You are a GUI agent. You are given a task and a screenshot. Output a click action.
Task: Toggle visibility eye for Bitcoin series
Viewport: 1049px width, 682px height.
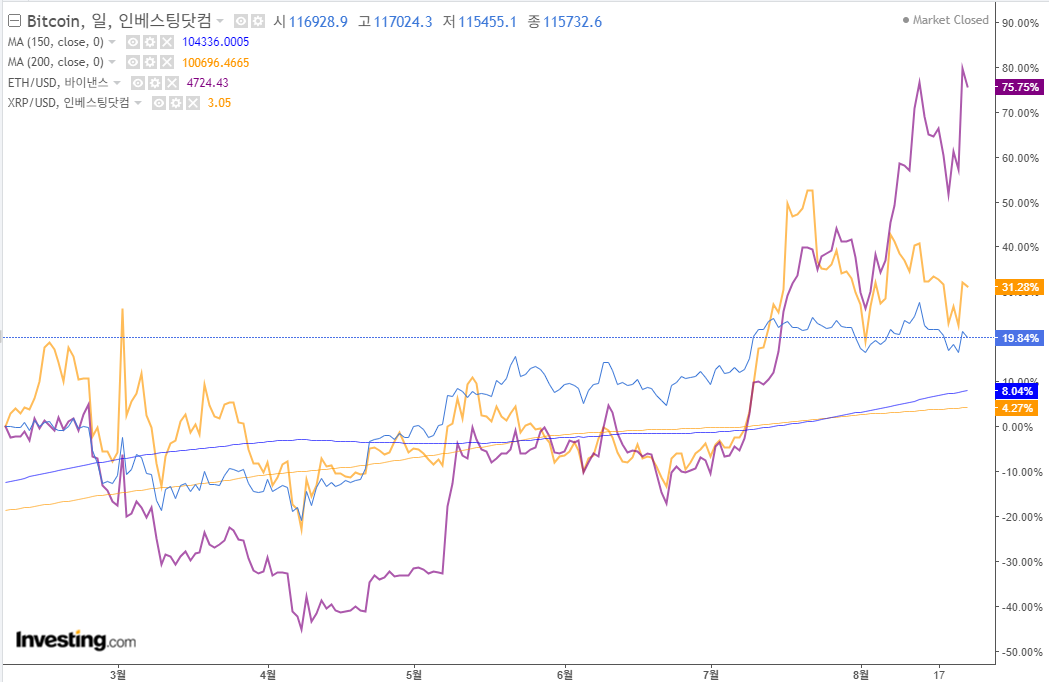pyautogui.click(x=241, y=21)
